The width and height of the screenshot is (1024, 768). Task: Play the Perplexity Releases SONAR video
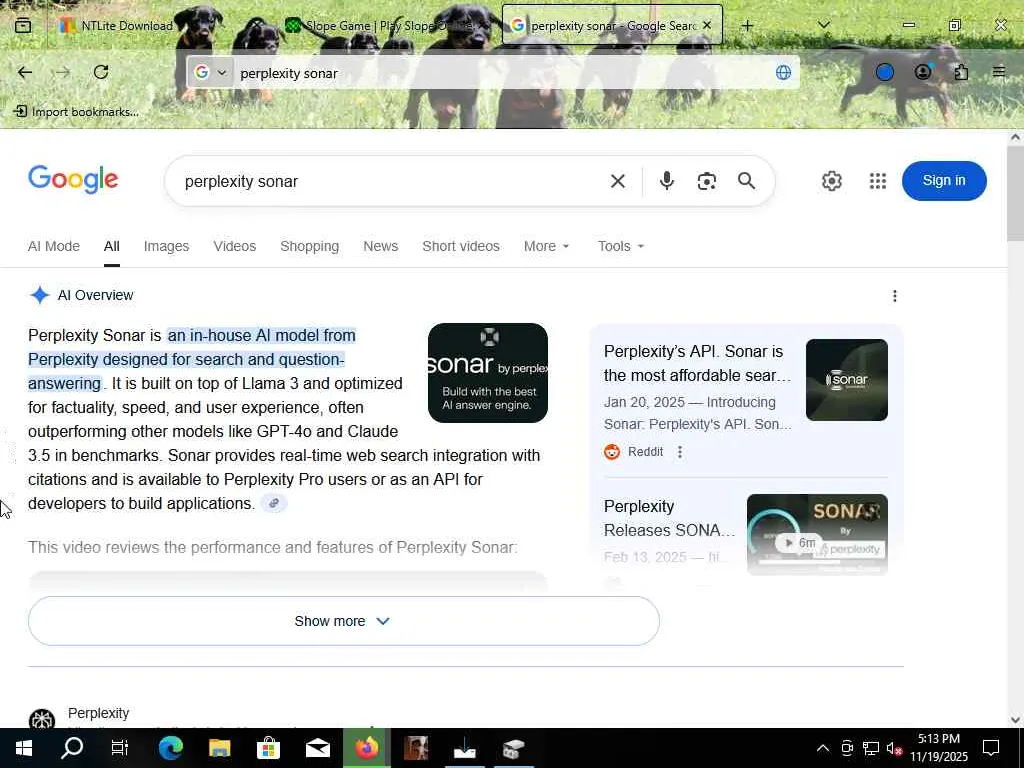tap(817, 534)
